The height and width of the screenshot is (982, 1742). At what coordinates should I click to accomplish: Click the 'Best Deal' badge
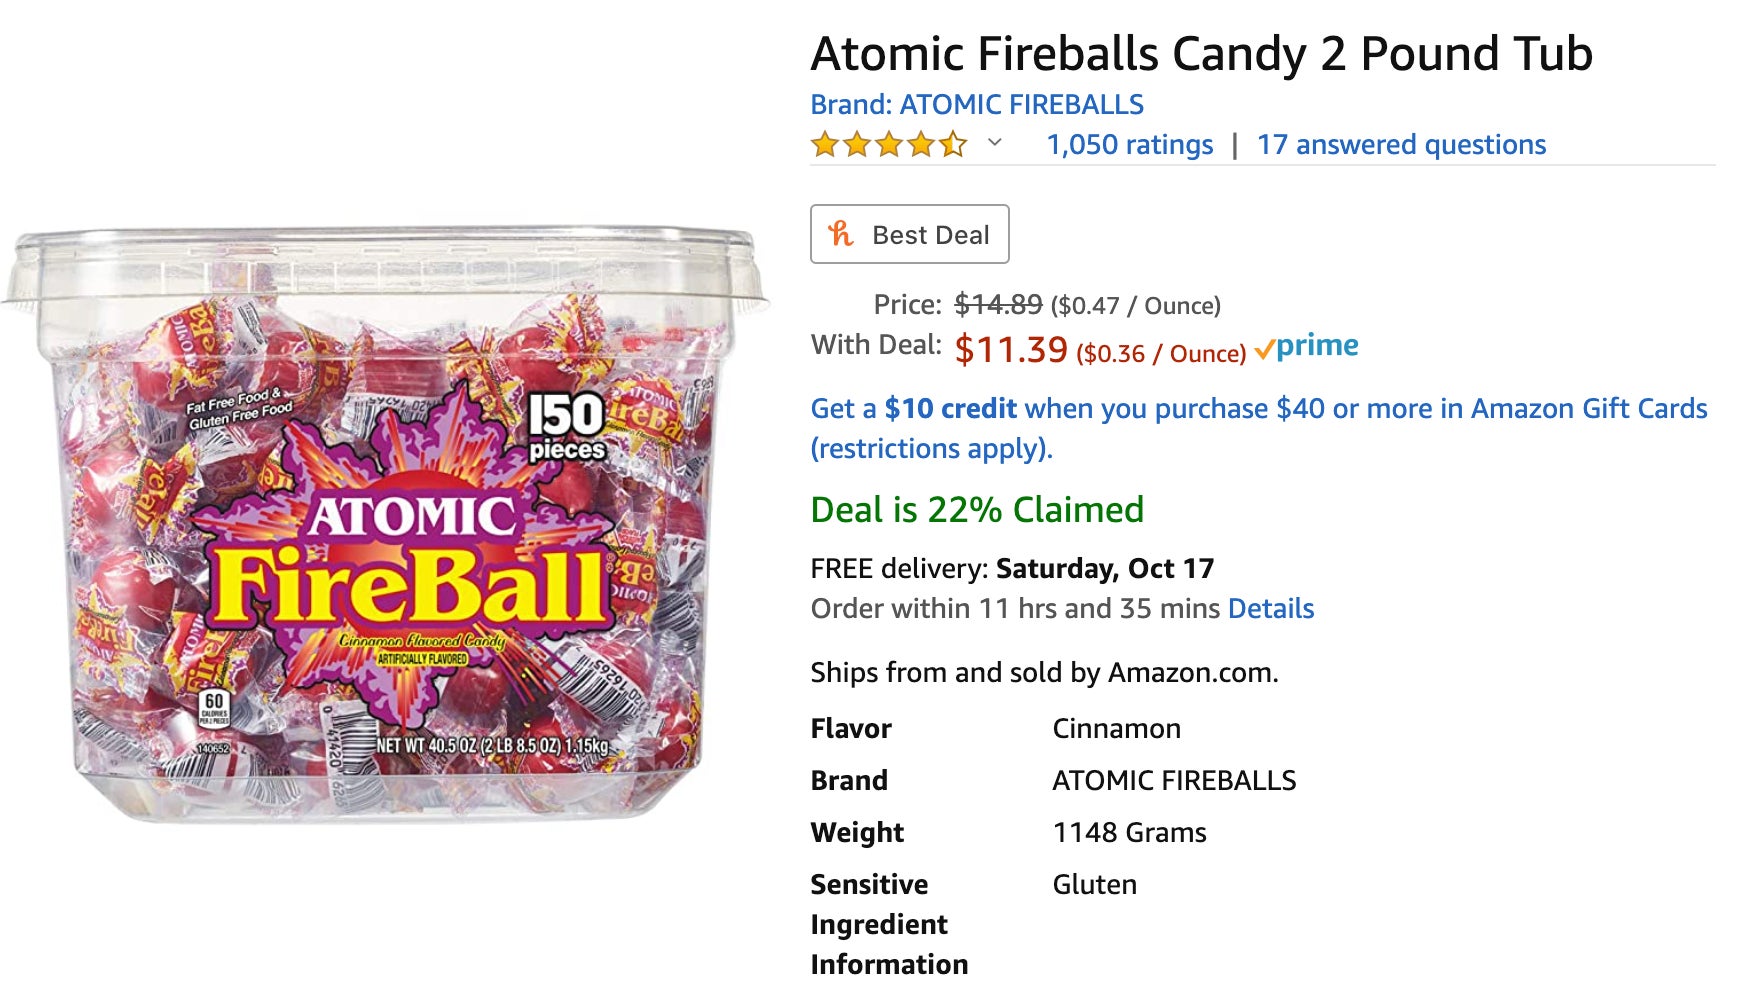point(910,234)
